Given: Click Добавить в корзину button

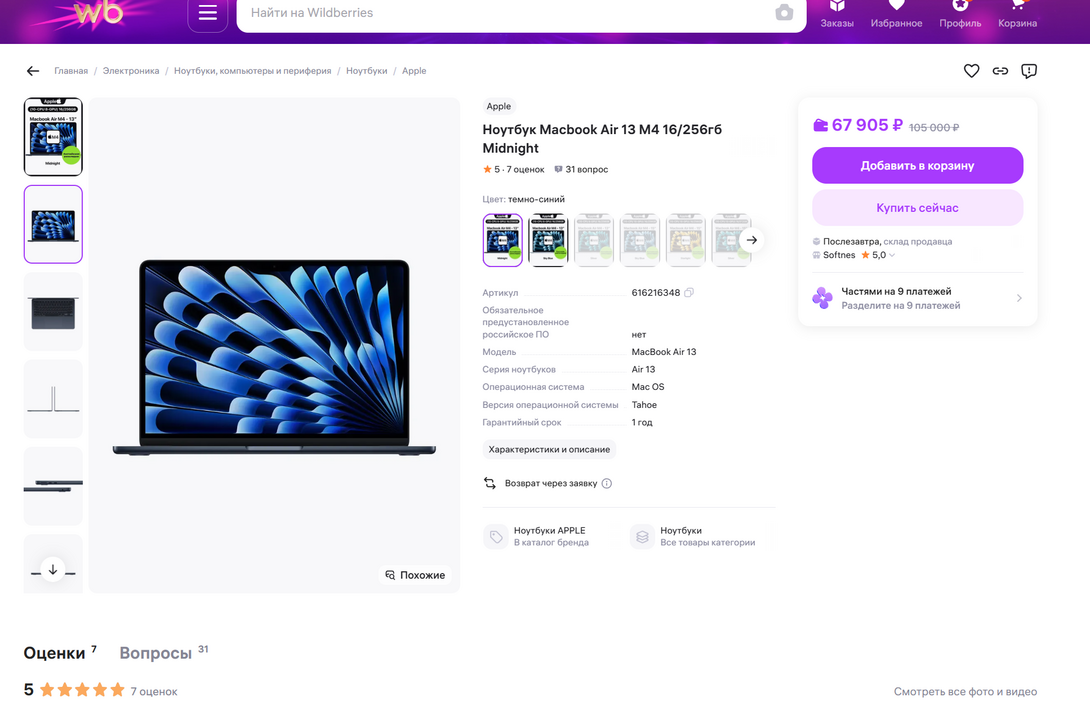Looking at the screenshot, I should 917,166.
